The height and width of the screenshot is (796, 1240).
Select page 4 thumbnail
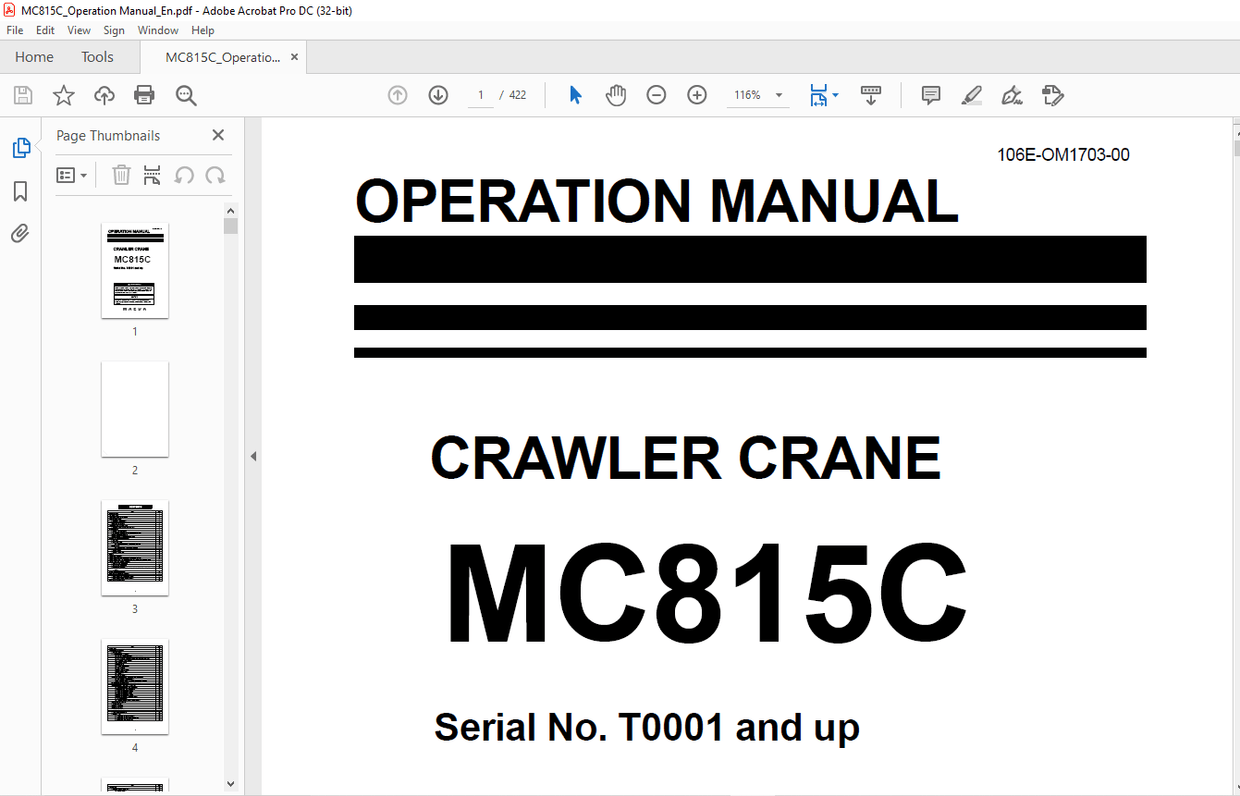[135, 687]
